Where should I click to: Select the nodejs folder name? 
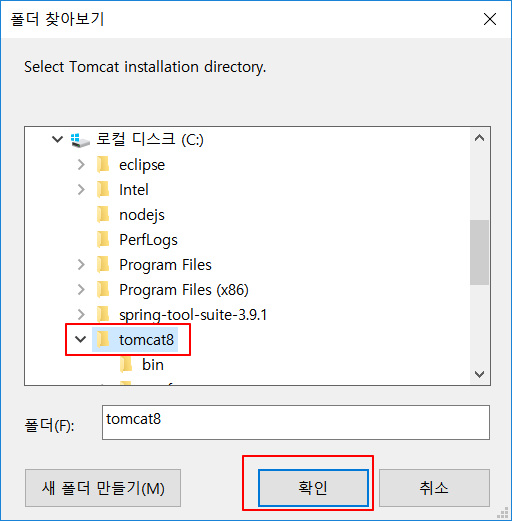[142, 215]
